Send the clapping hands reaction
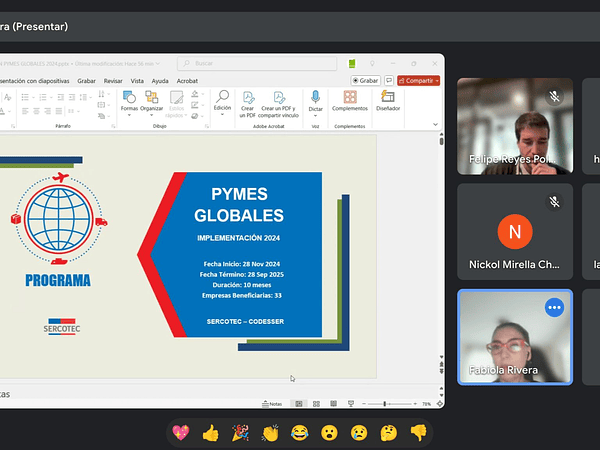 point(270,433)
